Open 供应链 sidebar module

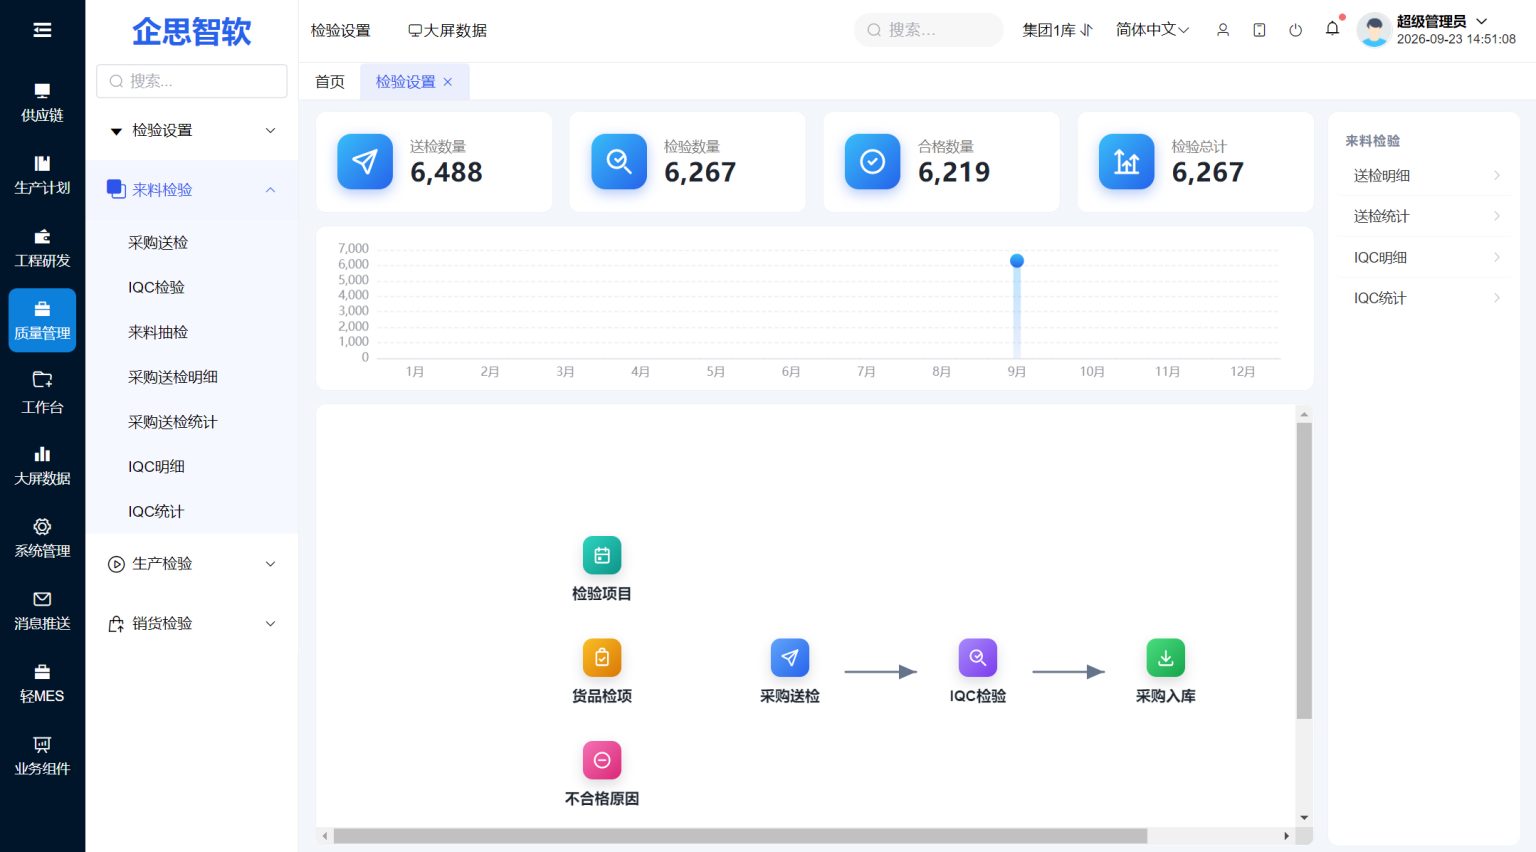42,103
